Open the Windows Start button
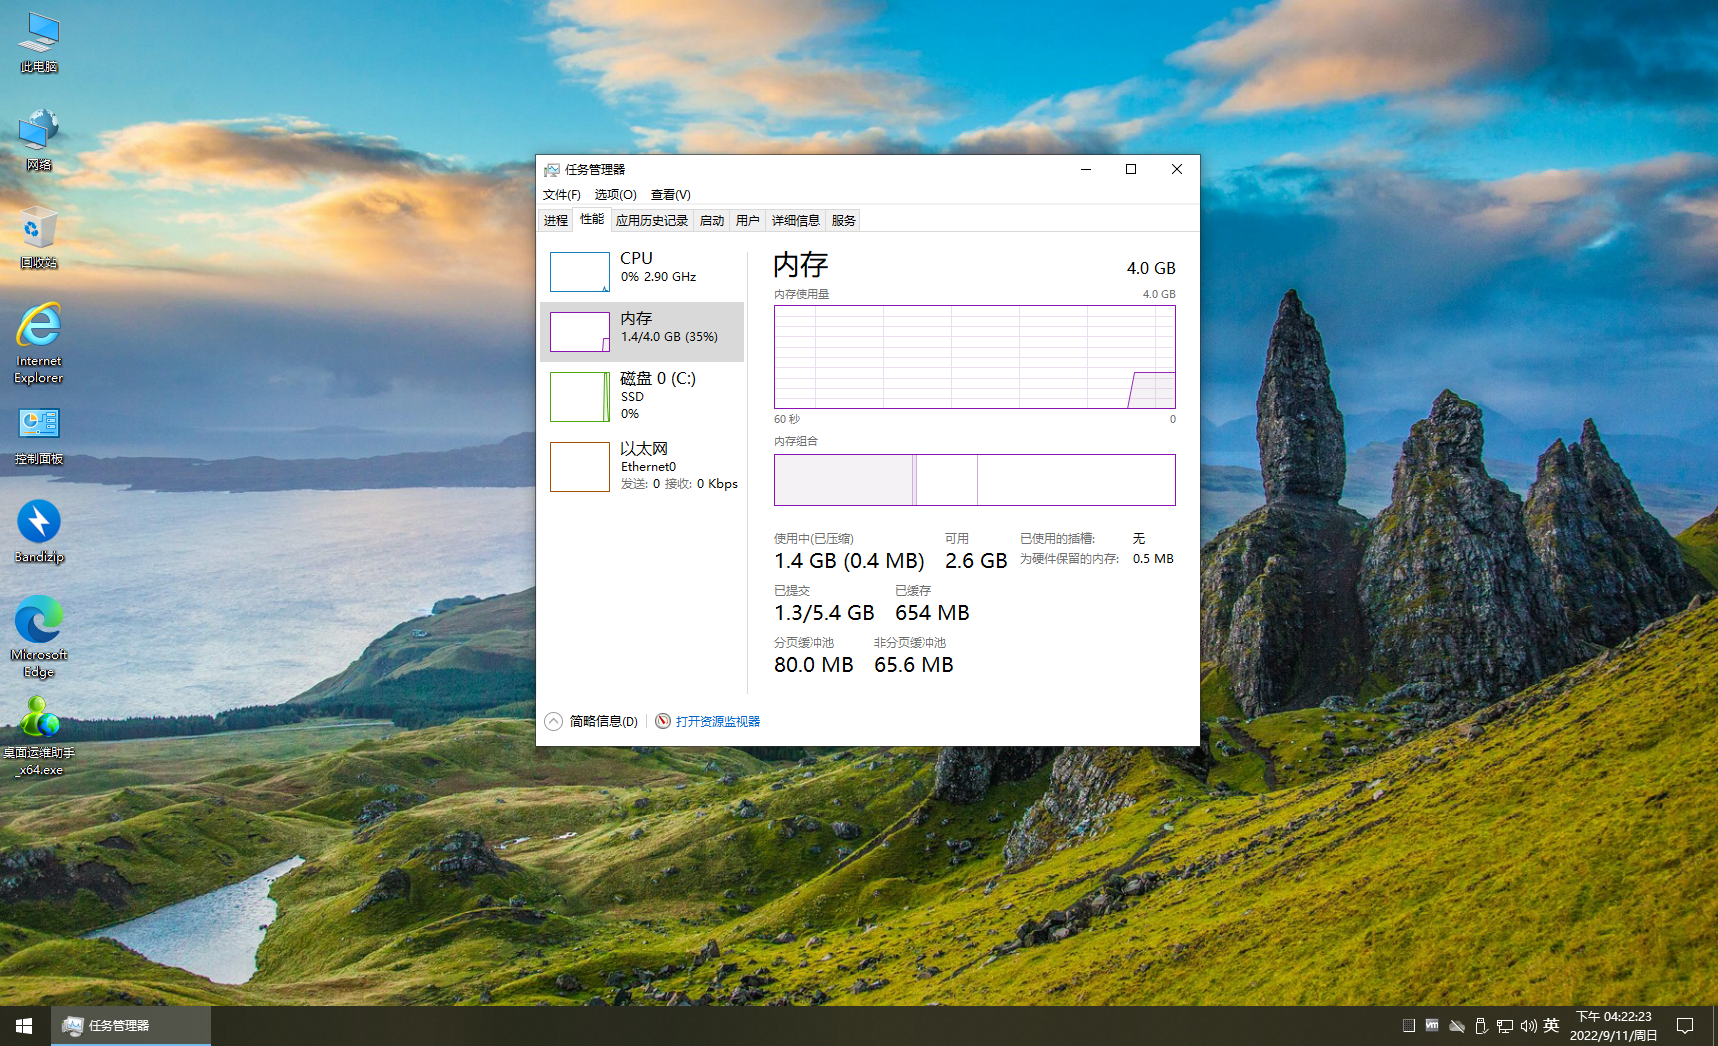 [24, 1026]
